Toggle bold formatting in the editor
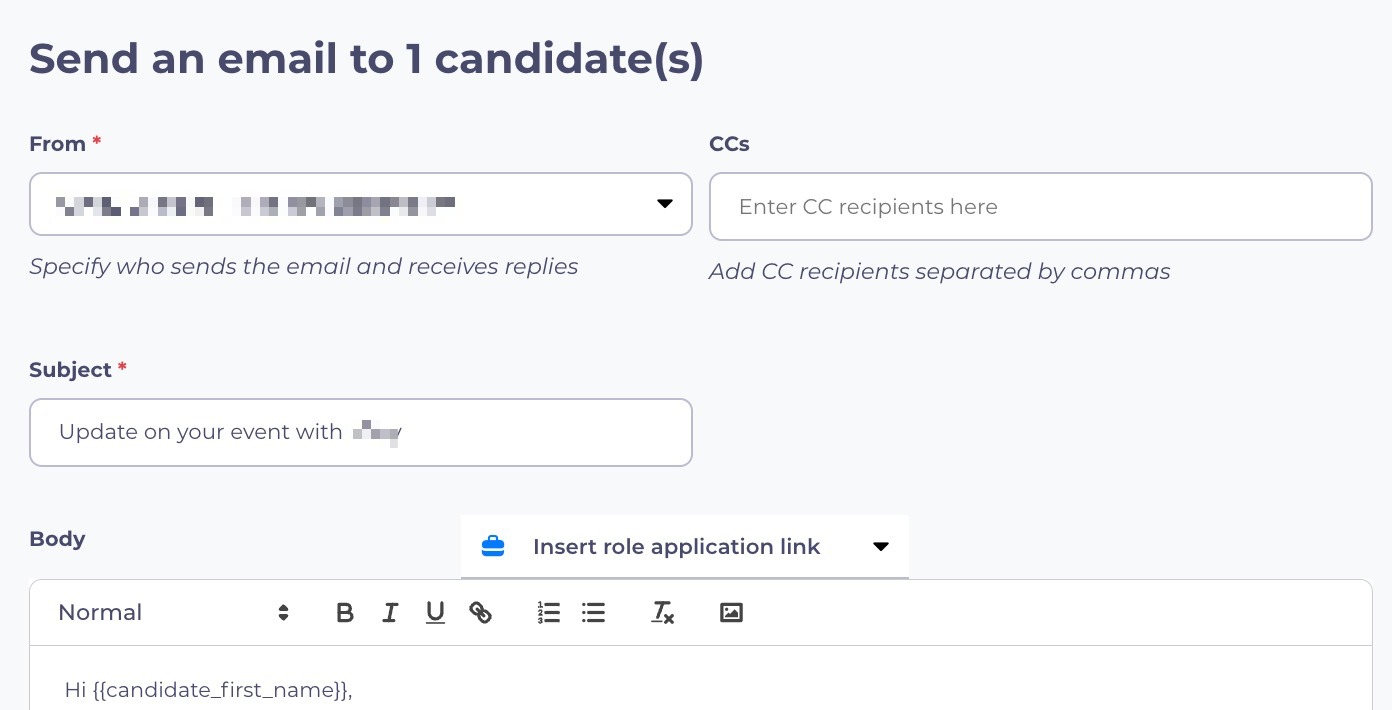 coord(345,613)
